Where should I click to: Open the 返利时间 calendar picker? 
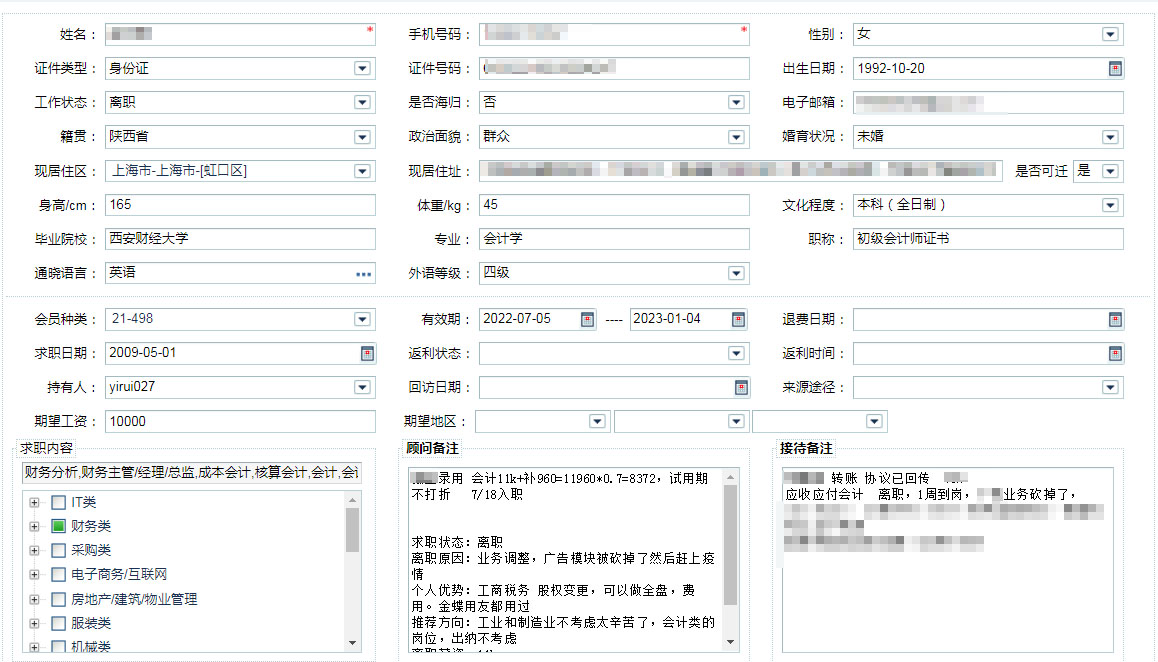[x=1115, y=353]
